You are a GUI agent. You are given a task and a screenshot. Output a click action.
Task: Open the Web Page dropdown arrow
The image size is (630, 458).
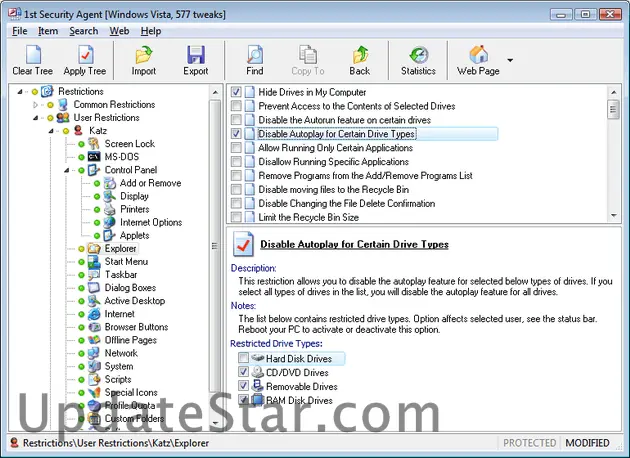click(510, 60)
